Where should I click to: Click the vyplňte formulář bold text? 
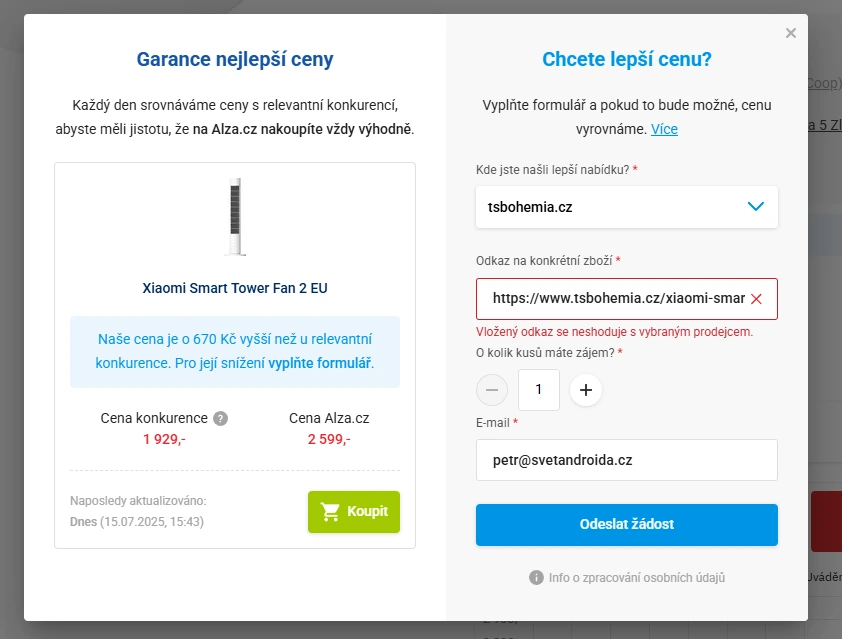320,364
